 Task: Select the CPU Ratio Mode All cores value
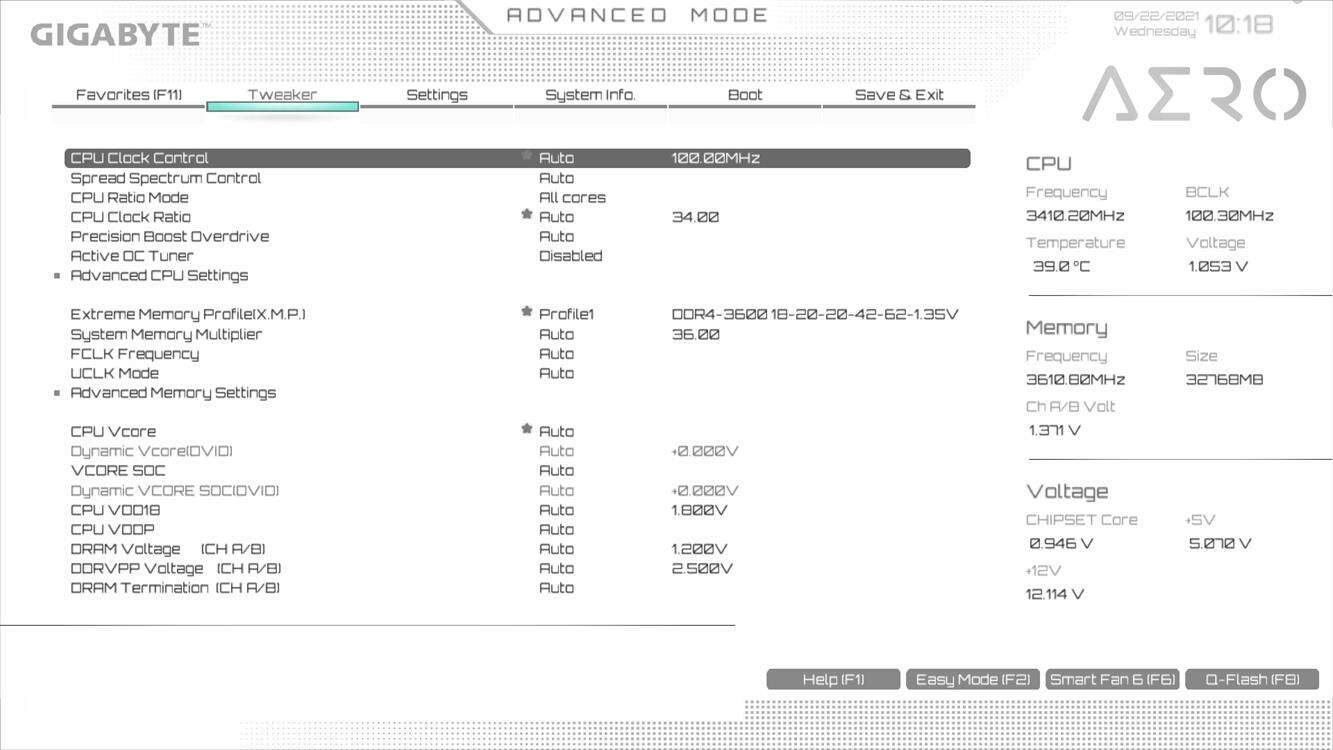[572, 198]
